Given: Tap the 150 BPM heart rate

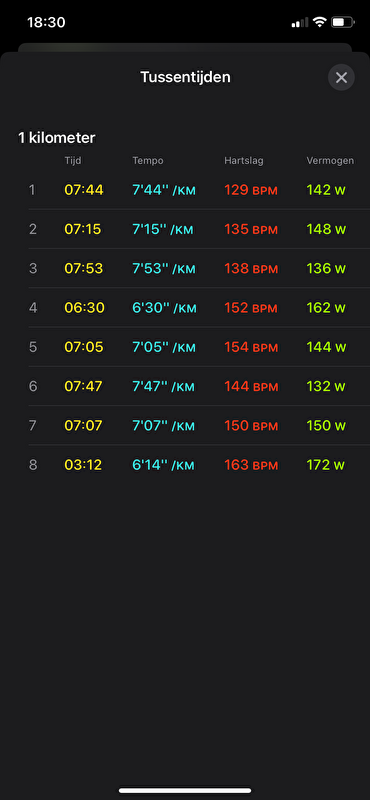Looking at the screenshot, I should click(251, 426).
